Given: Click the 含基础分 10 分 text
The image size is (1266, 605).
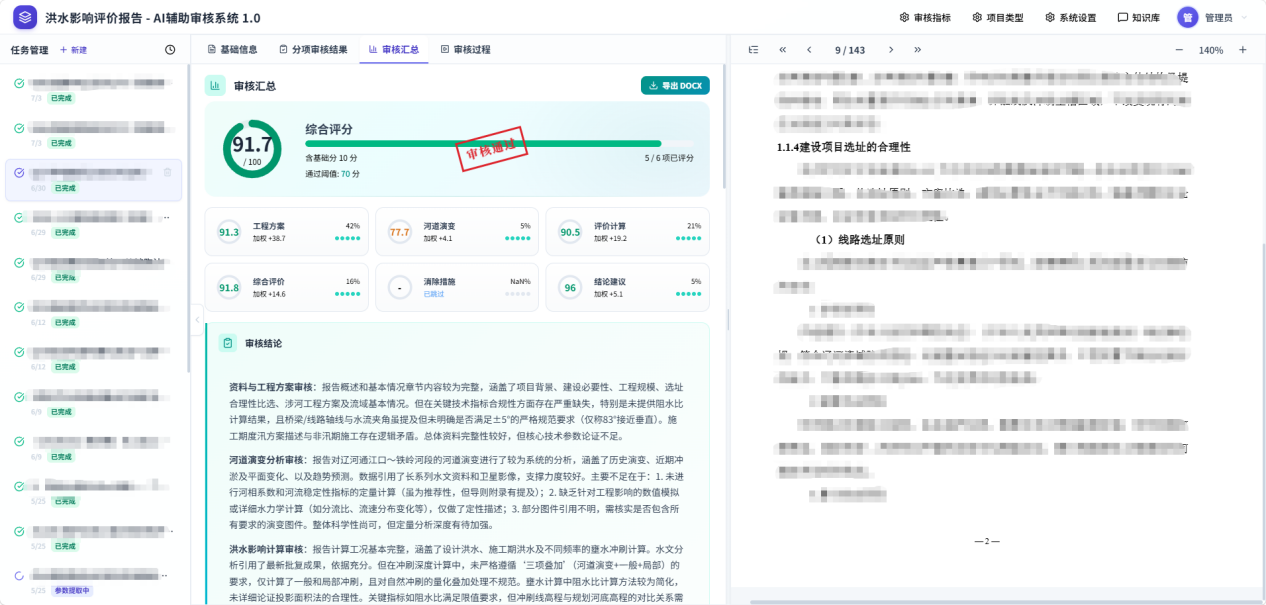Looking at the screenshot, I should pyautogui.click(x=332, y=158).
